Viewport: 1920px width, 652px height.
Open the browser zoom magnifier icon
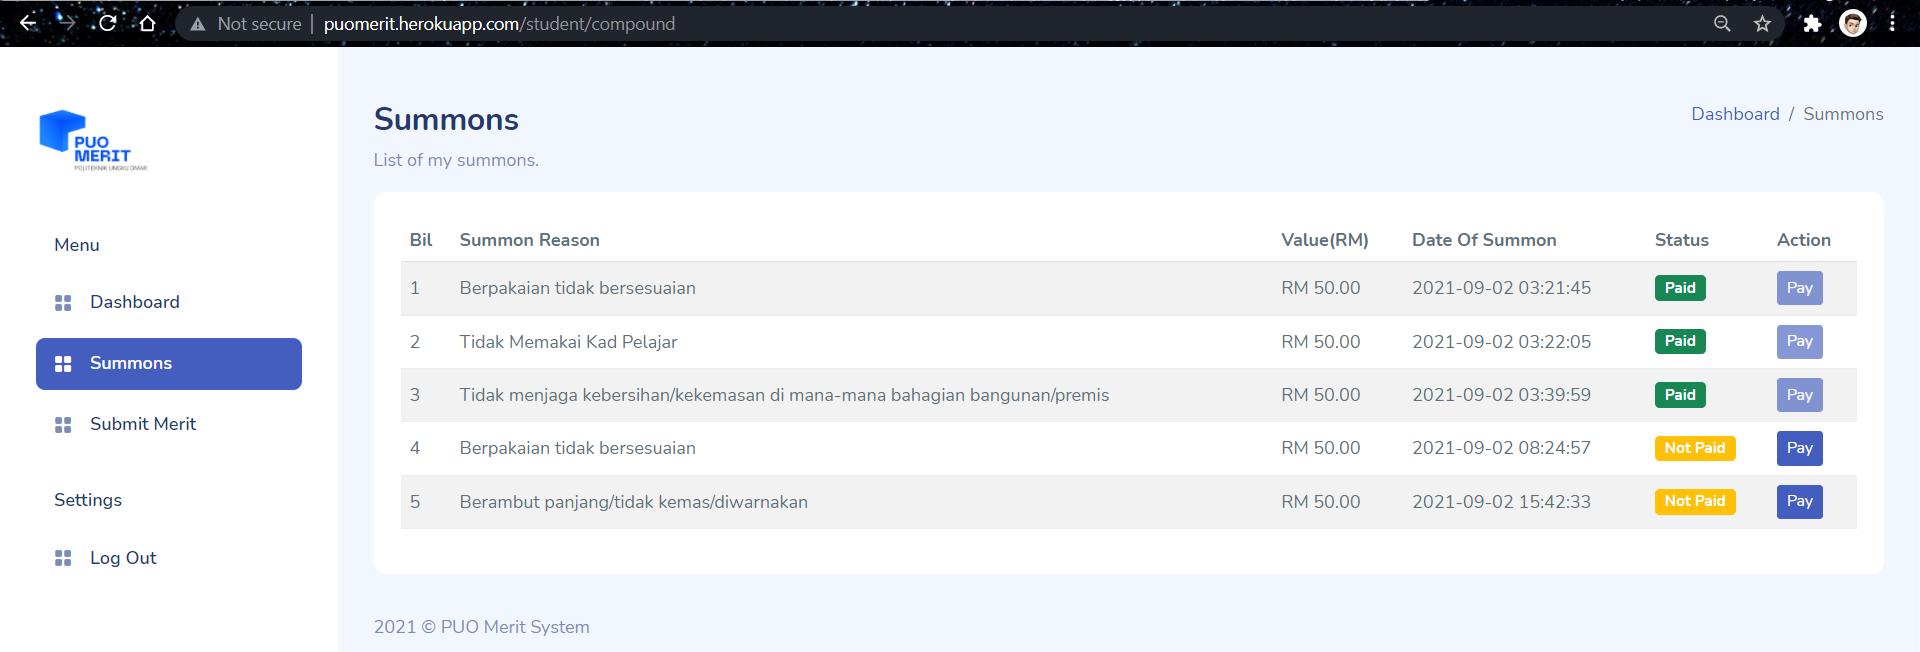(x=1722, y=23)
